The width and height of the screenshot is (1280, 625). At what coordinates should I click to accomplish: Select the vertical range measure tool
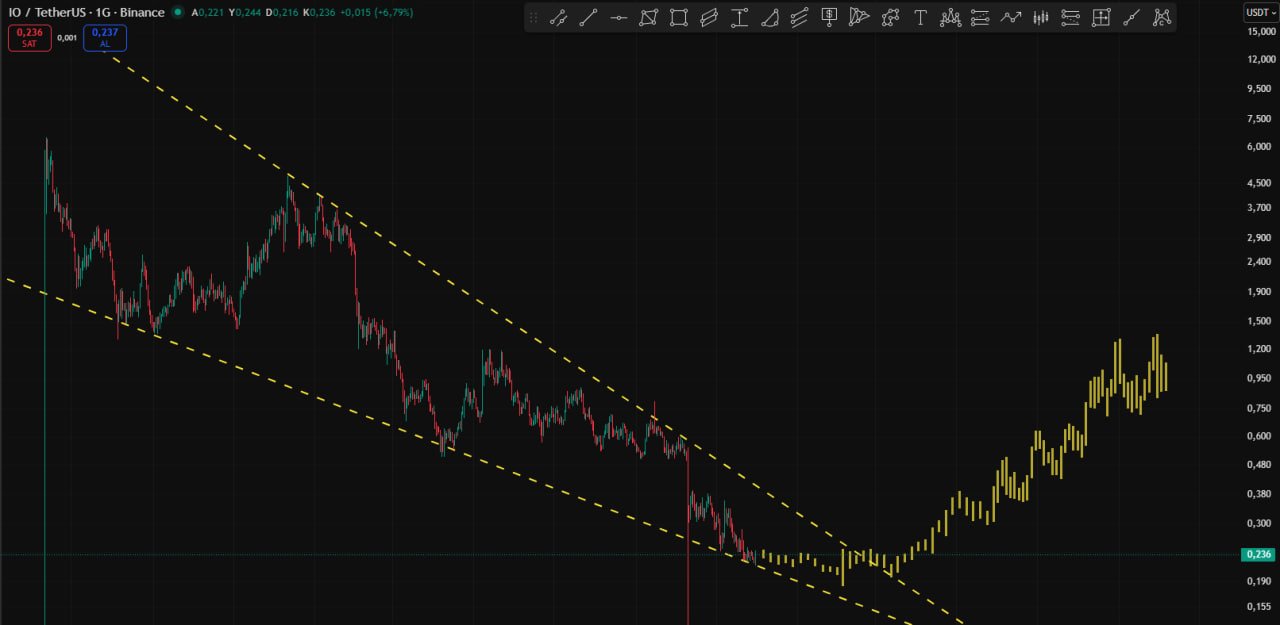(739, 17)
